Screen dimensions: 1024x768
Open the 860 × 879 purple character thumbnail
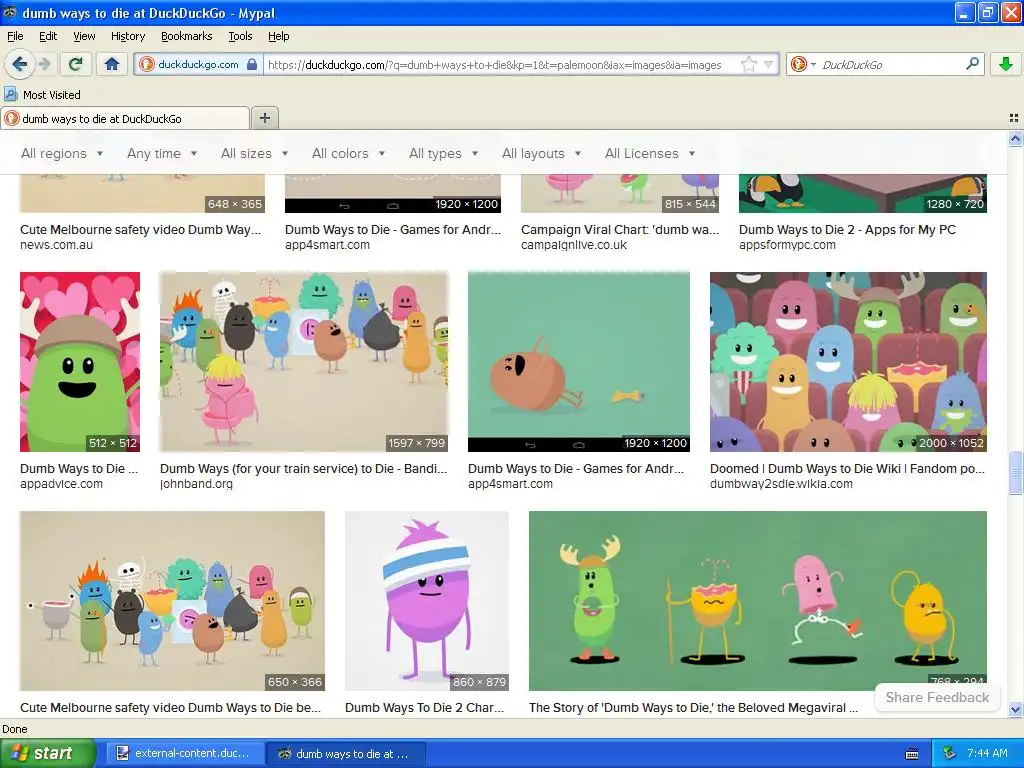coord(426,601)
